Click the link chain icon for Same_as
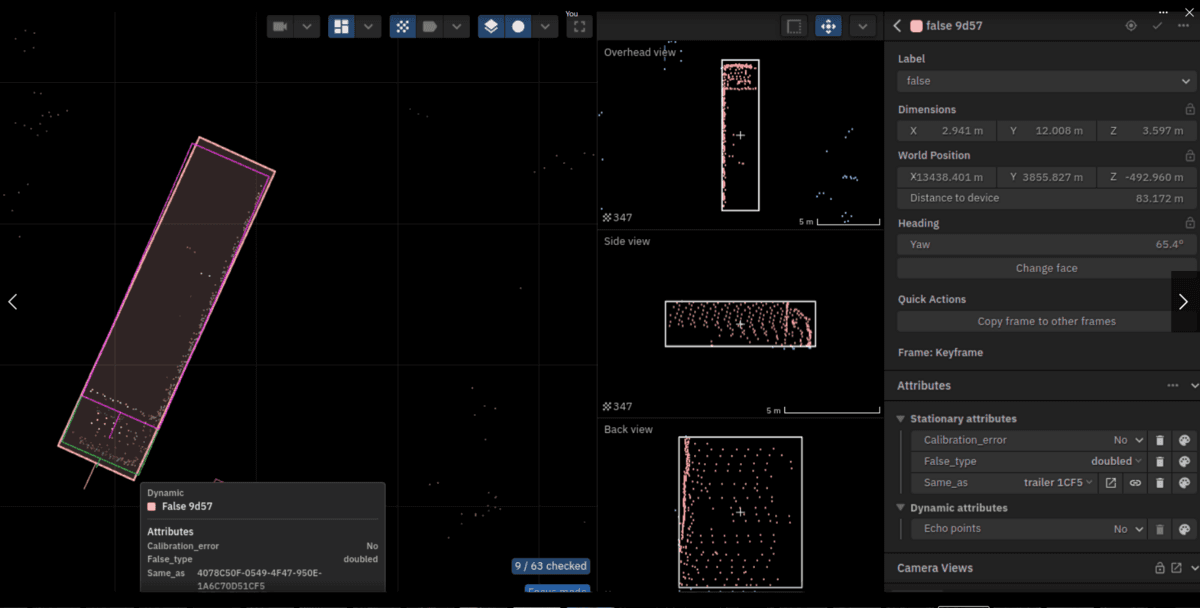1200x608 pixels. click(1135, 483)
